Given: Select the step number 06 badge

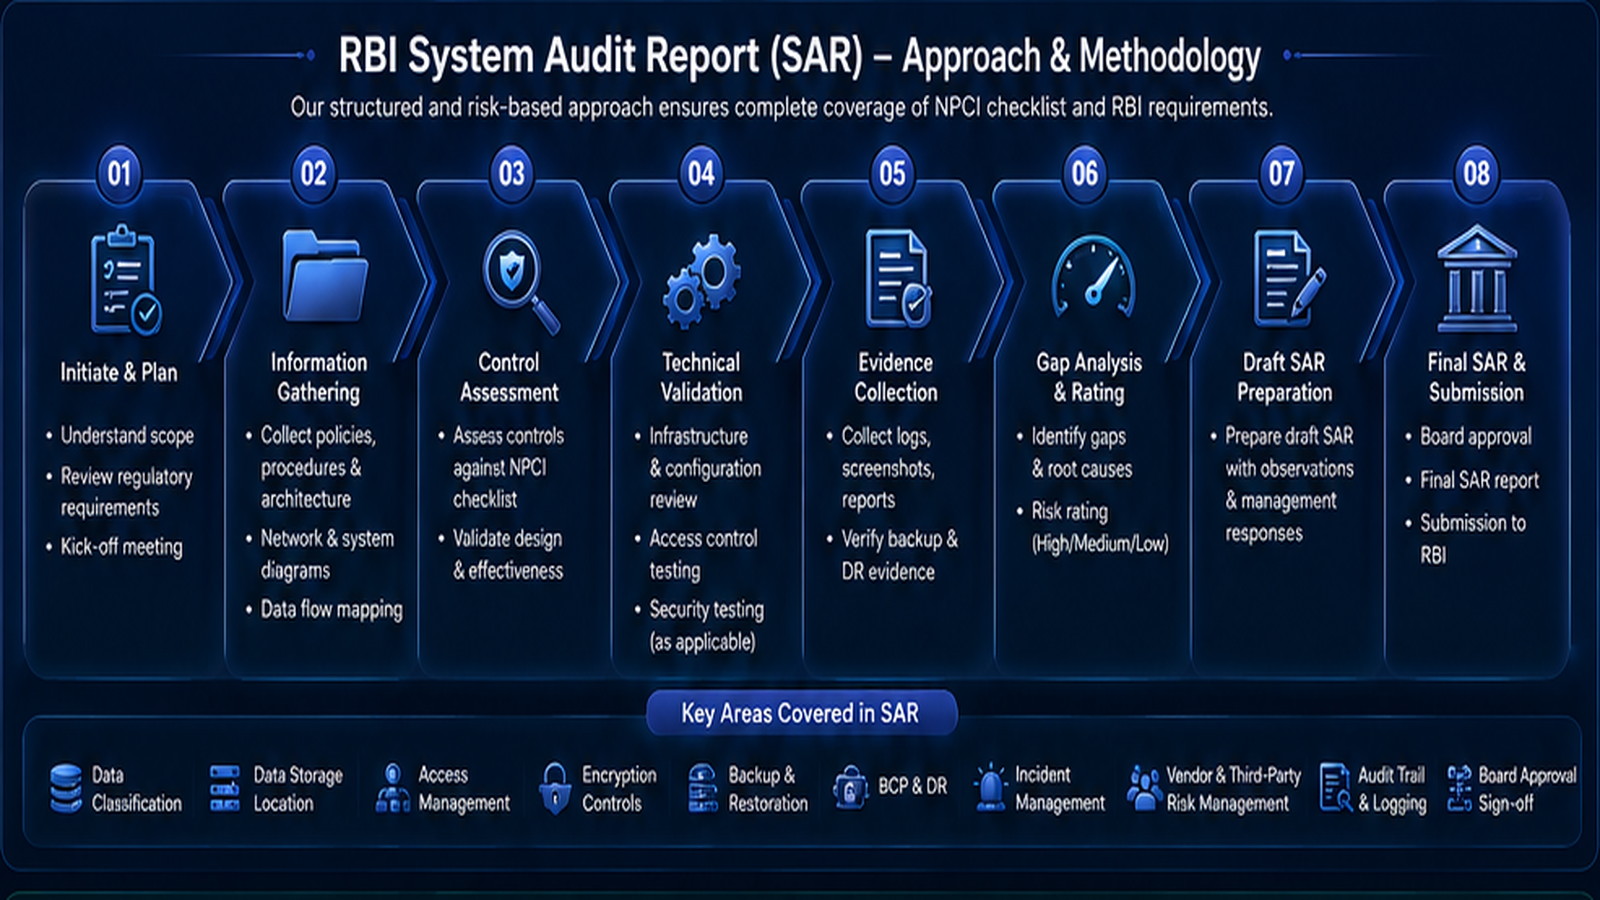Looking at the screenshot, I should pyautogui.click(x=1085, y=174).
